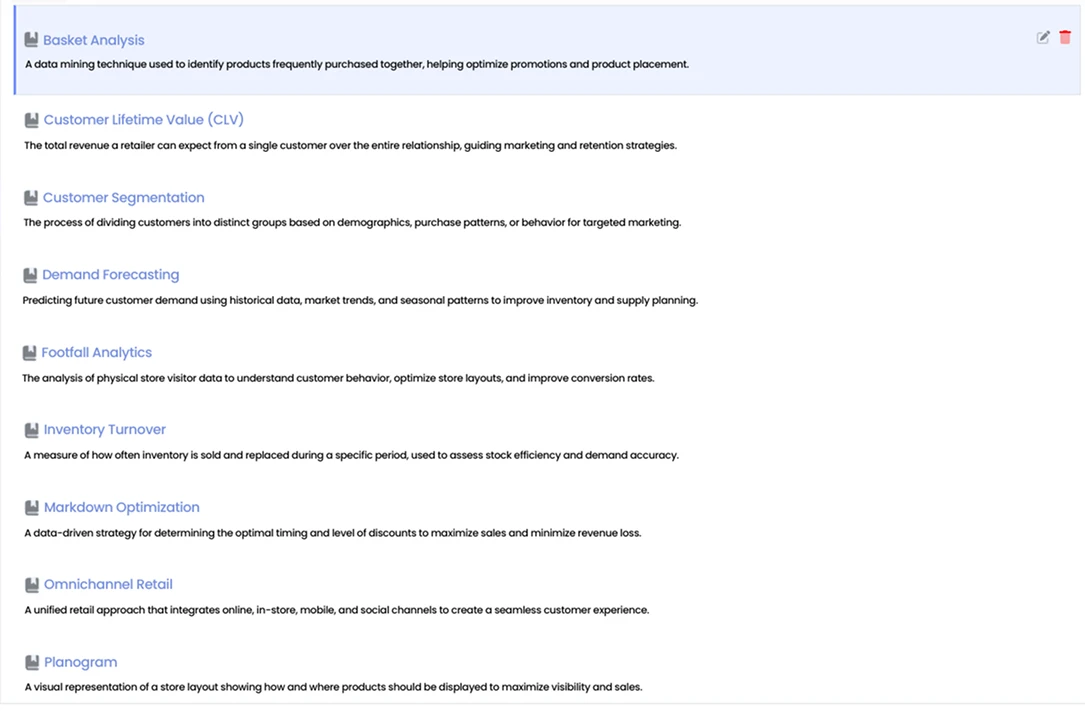Click the book icon beside Basket Analysis
The width and height of the screenshot is (1085, 726).
click(31, 41)
